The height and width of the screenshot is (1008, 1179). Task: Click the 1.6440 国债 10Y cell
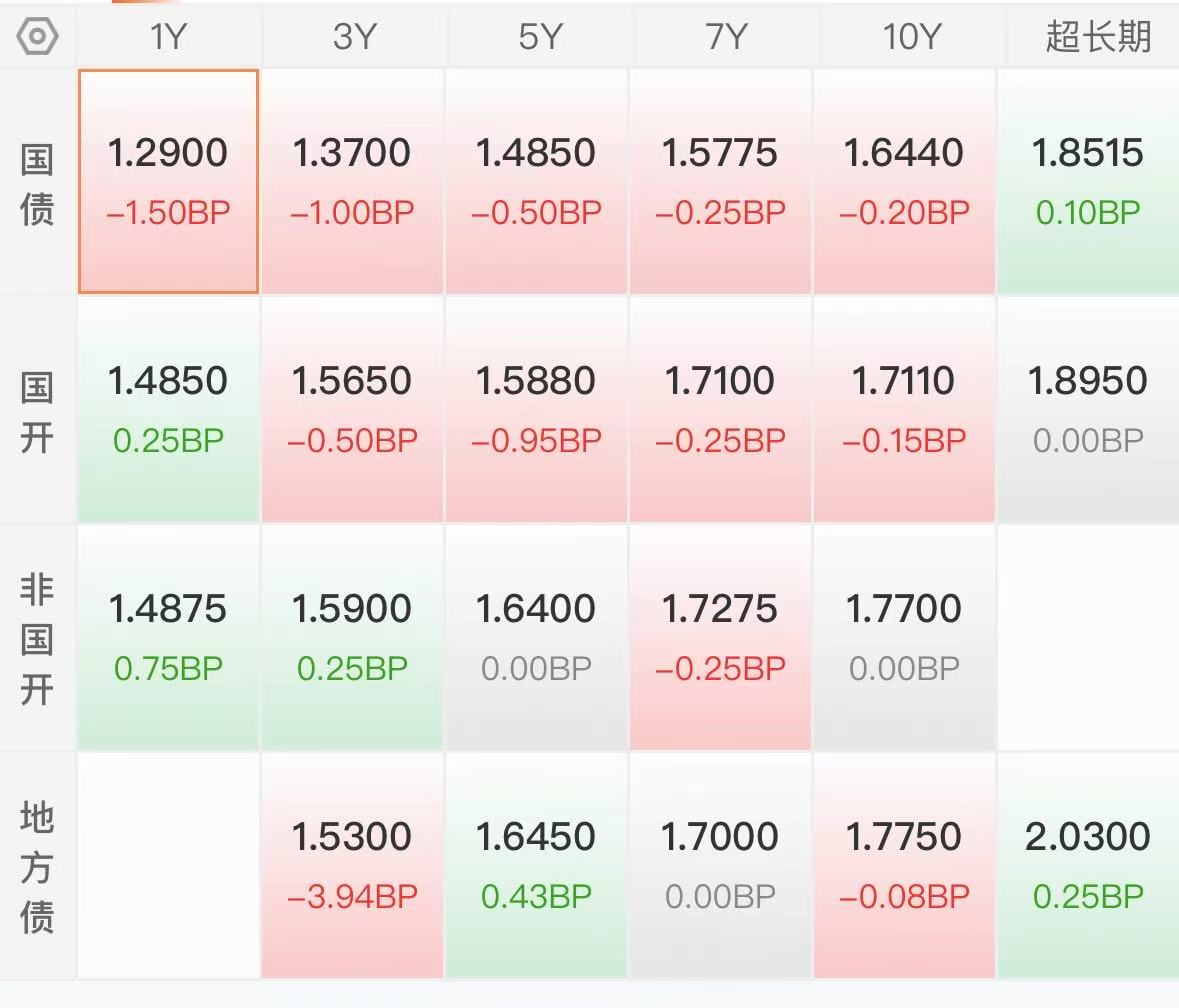coord(904,181)
